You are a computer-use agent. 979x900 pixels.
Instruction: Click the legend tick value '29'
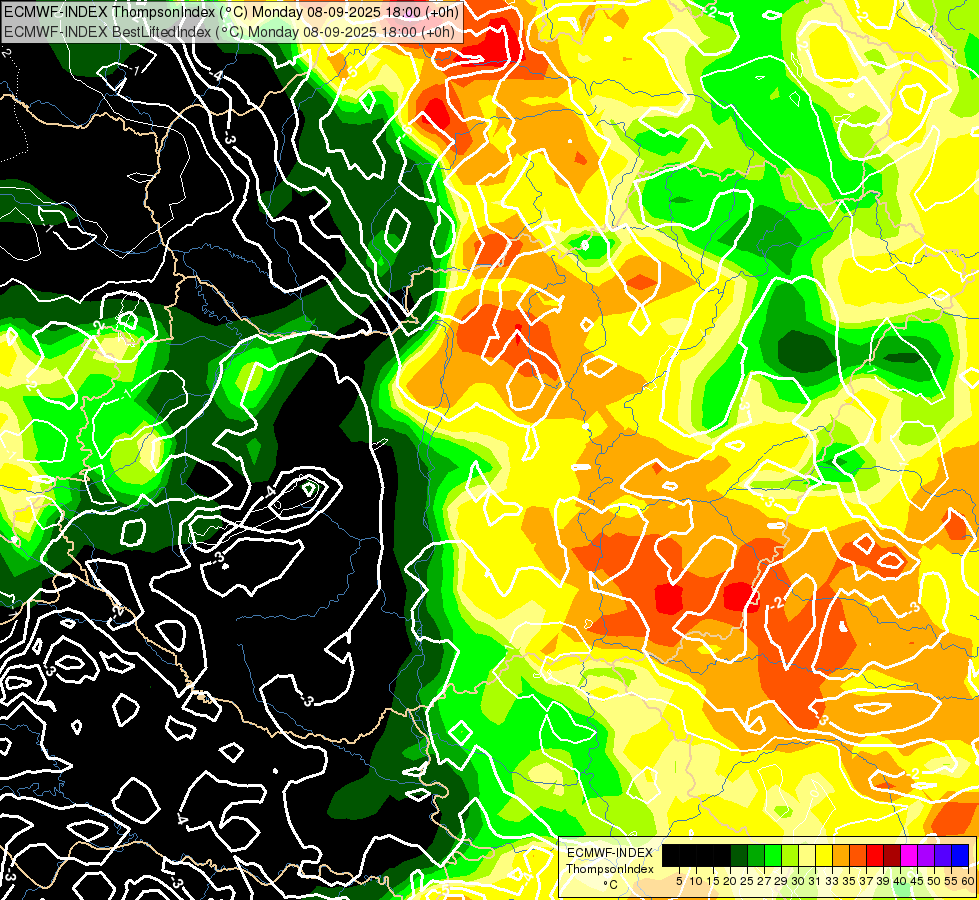[781, 881]
